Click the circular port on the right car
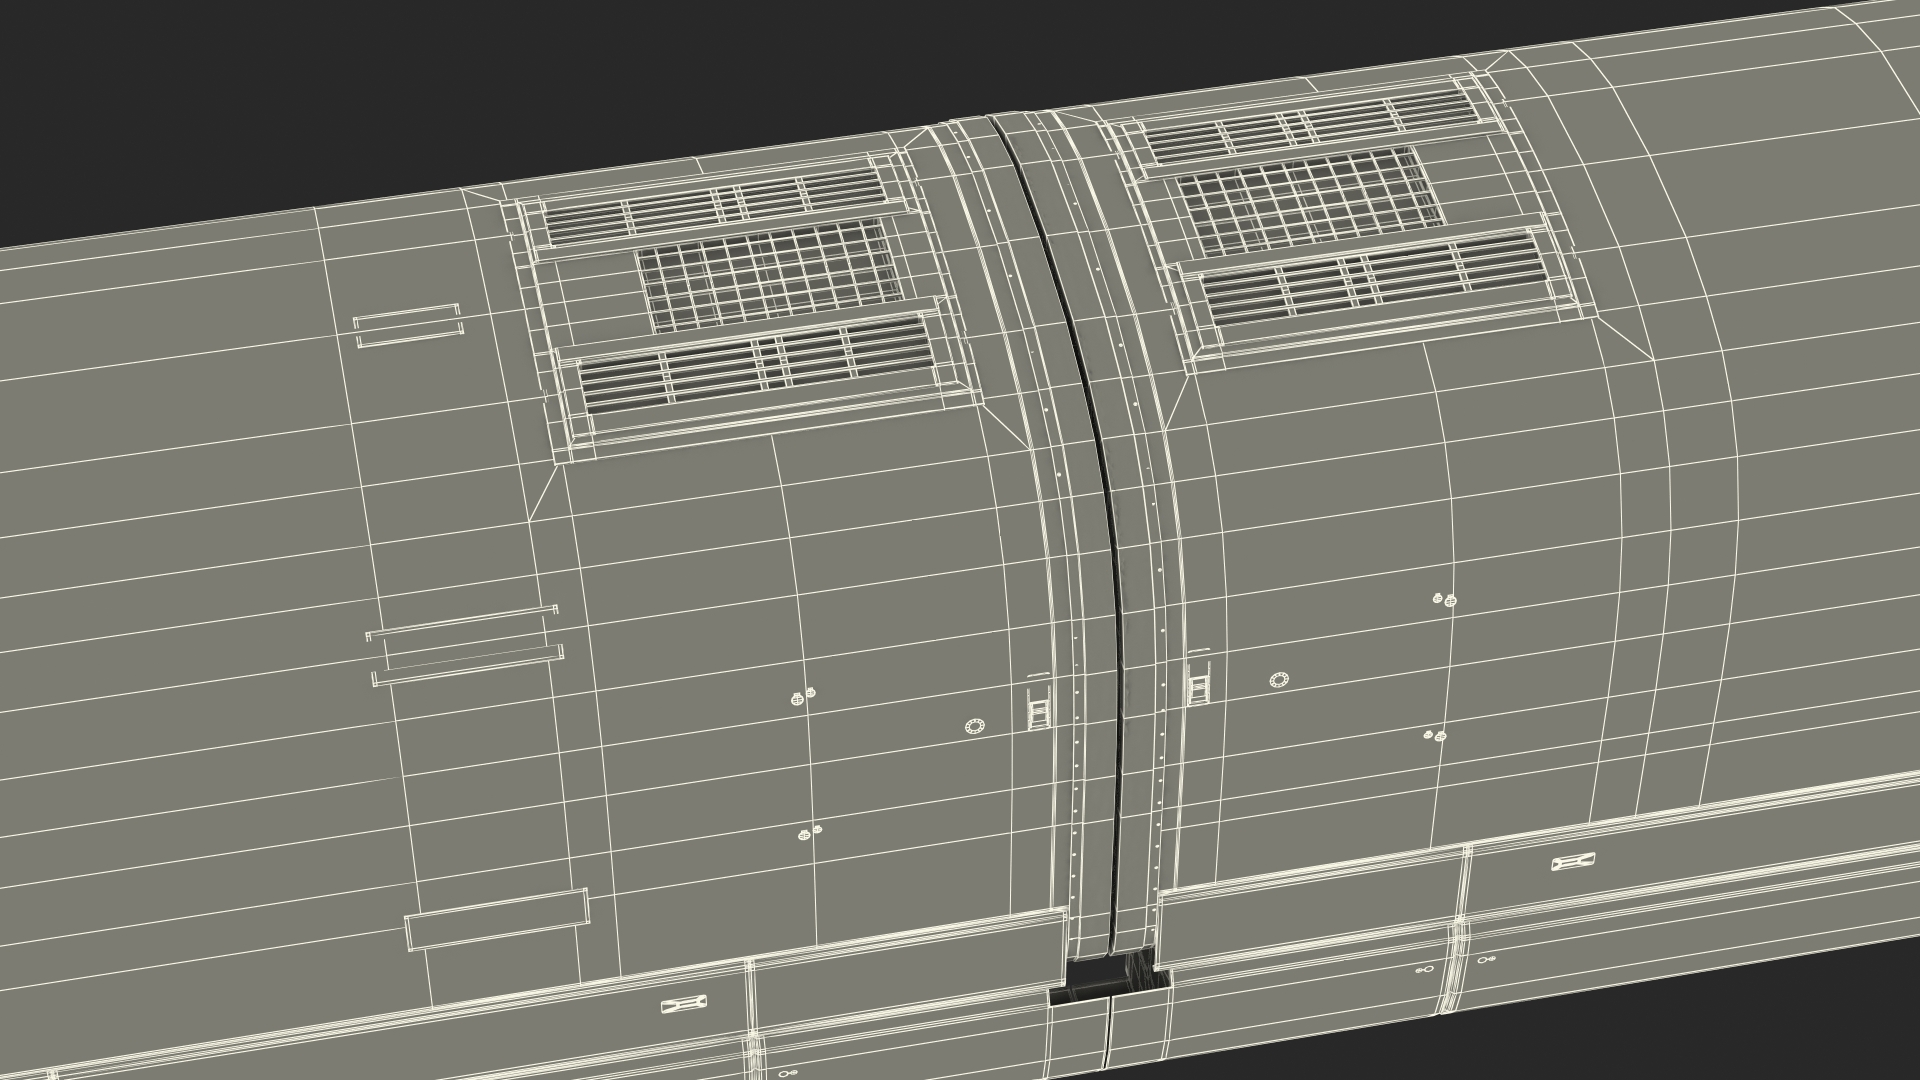Screen dimensions: 1920x1080 [1278, 681]
